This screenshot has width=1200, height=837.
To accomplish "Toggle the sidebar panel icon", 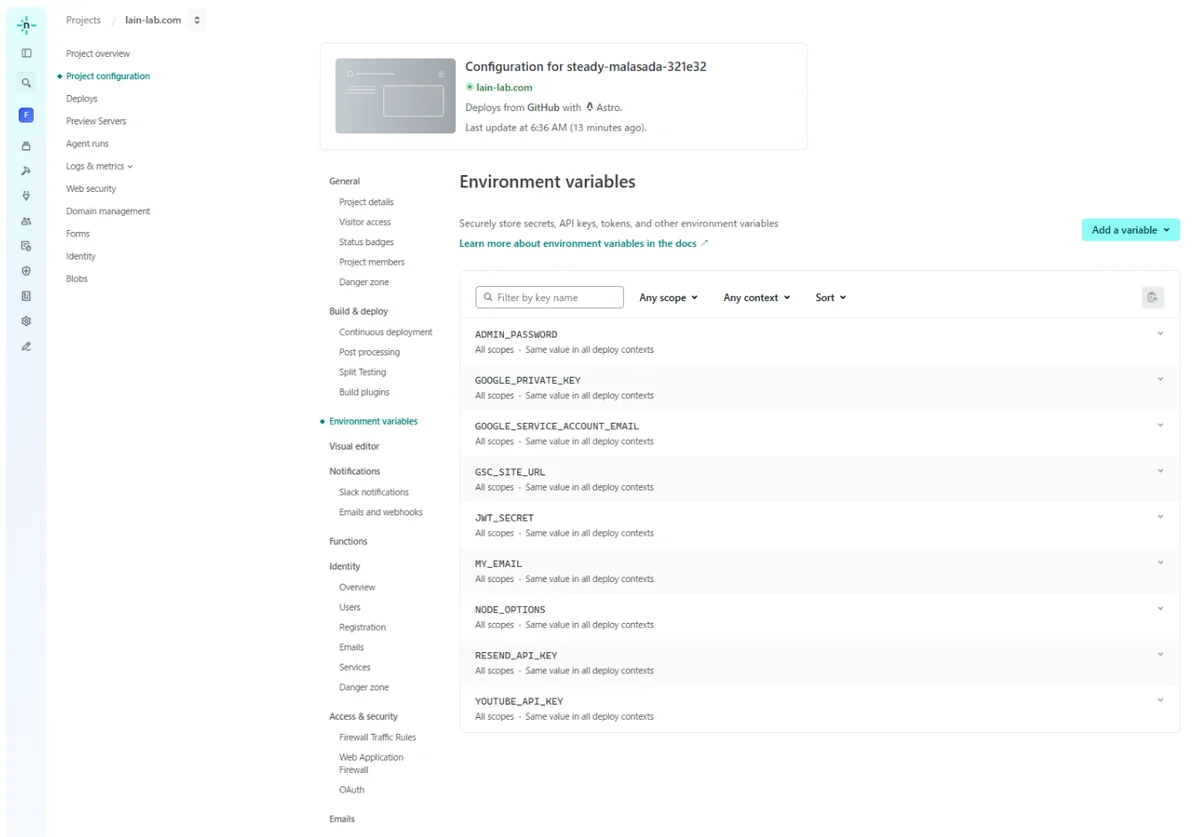I will [x=26, y=54].
